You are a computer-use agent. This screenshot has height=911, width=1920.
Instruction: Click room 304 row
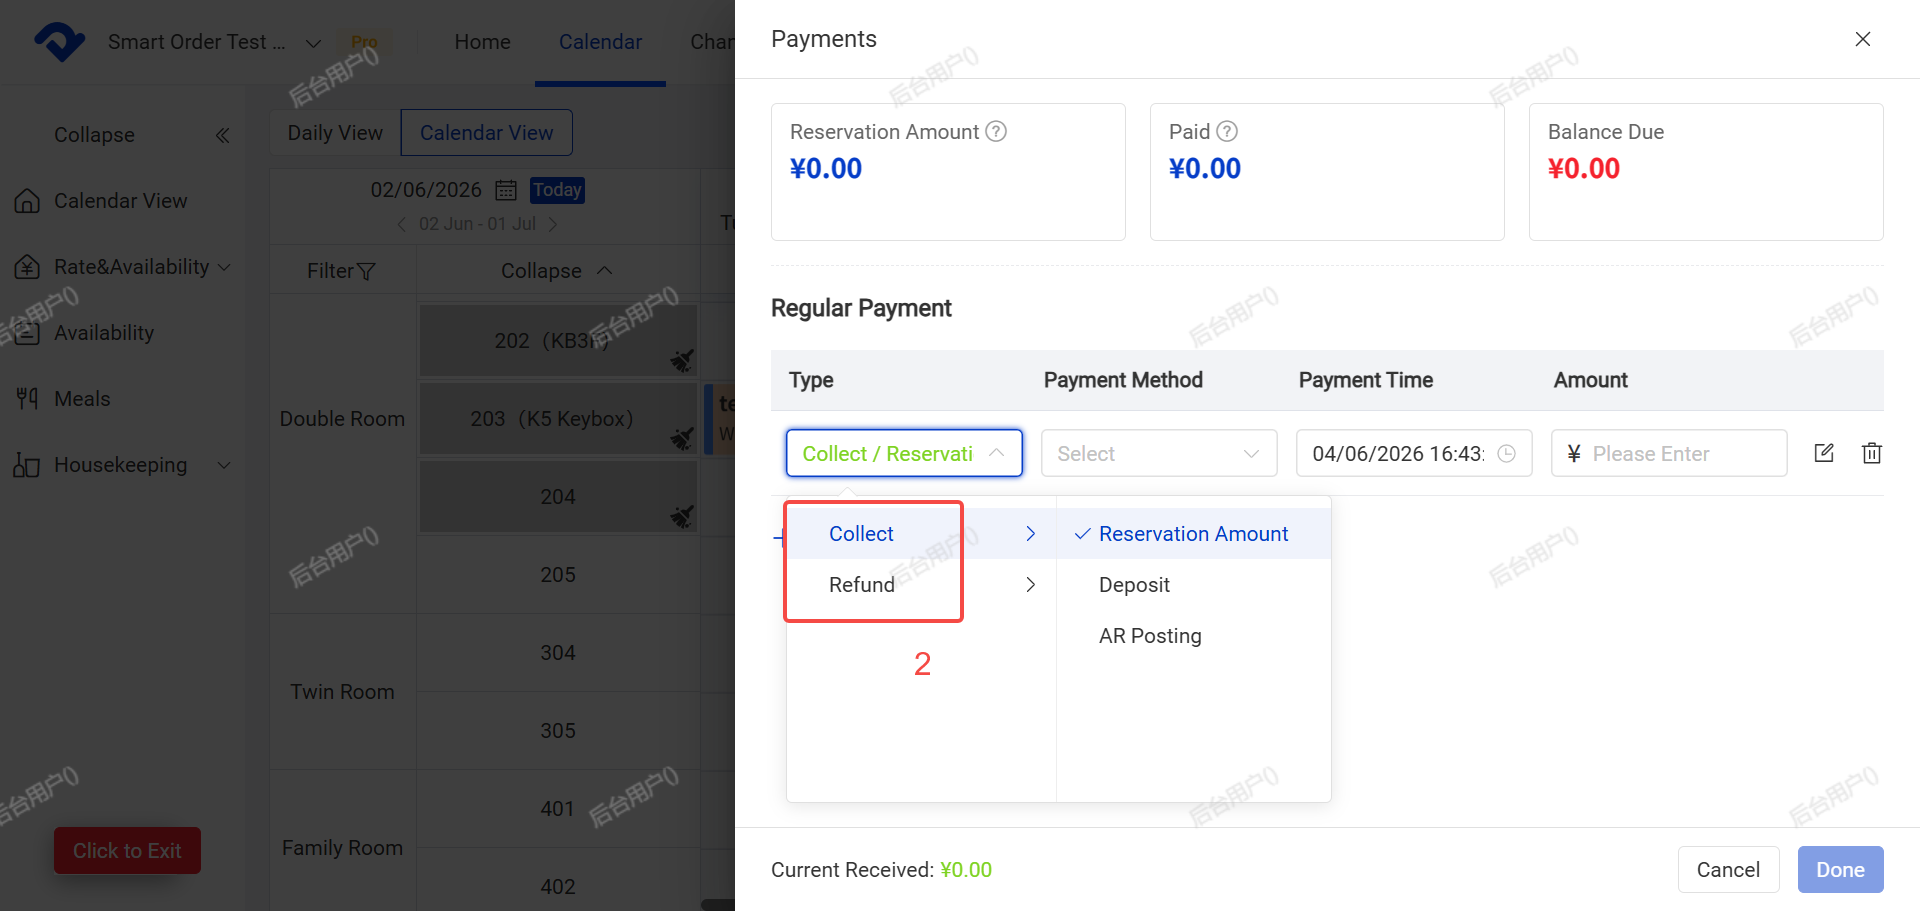tap(558, 653)
